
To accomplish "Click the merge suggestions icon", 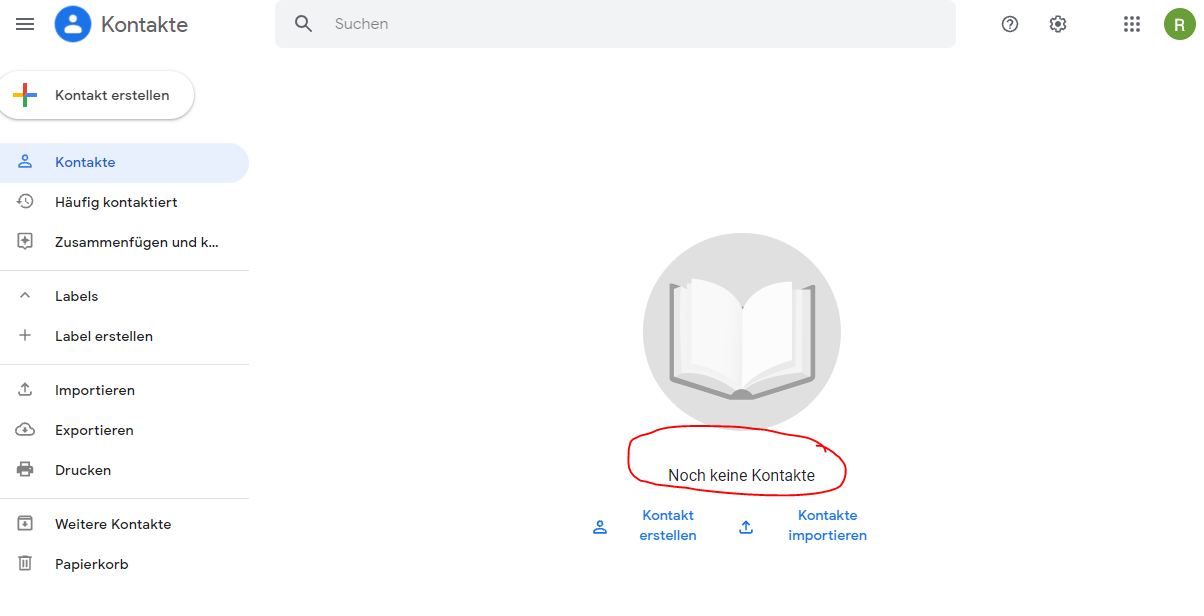I will [x=25, y=242].
